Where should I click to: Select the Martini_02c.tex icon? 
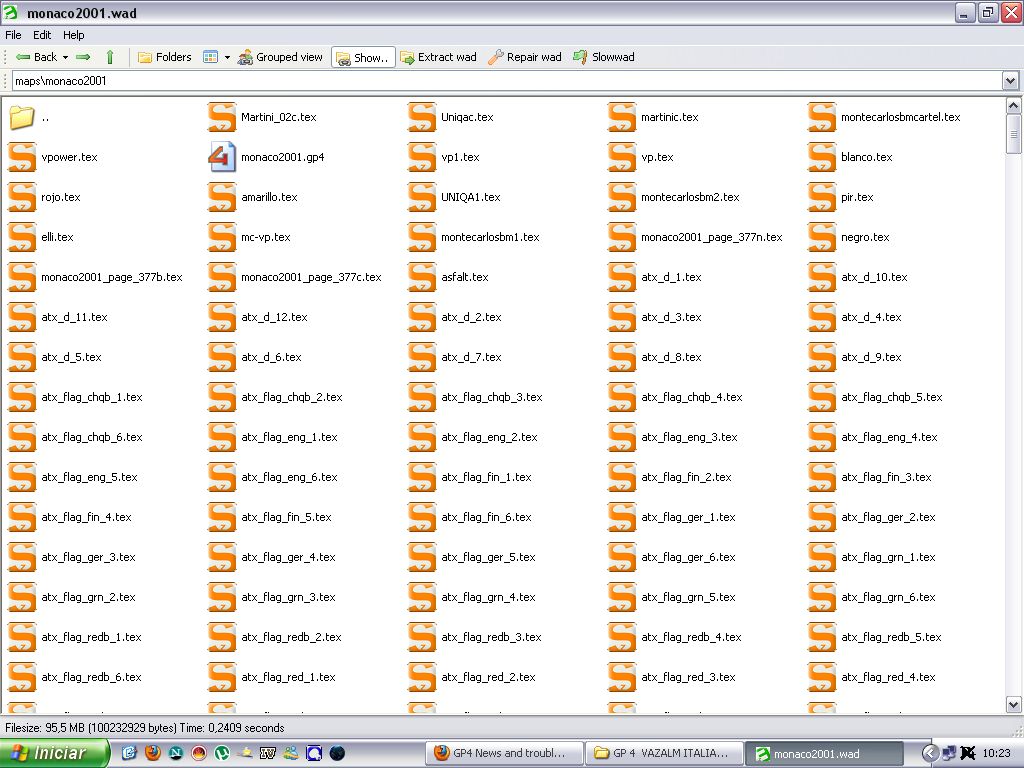point(221,118)
